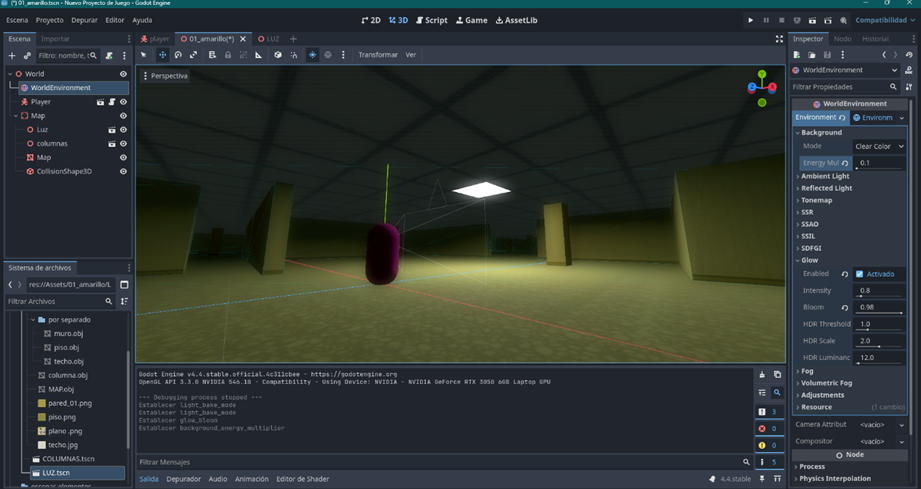921x489 pixels.
Task: Select the Rotate mode tool
Action: (178, 55)
